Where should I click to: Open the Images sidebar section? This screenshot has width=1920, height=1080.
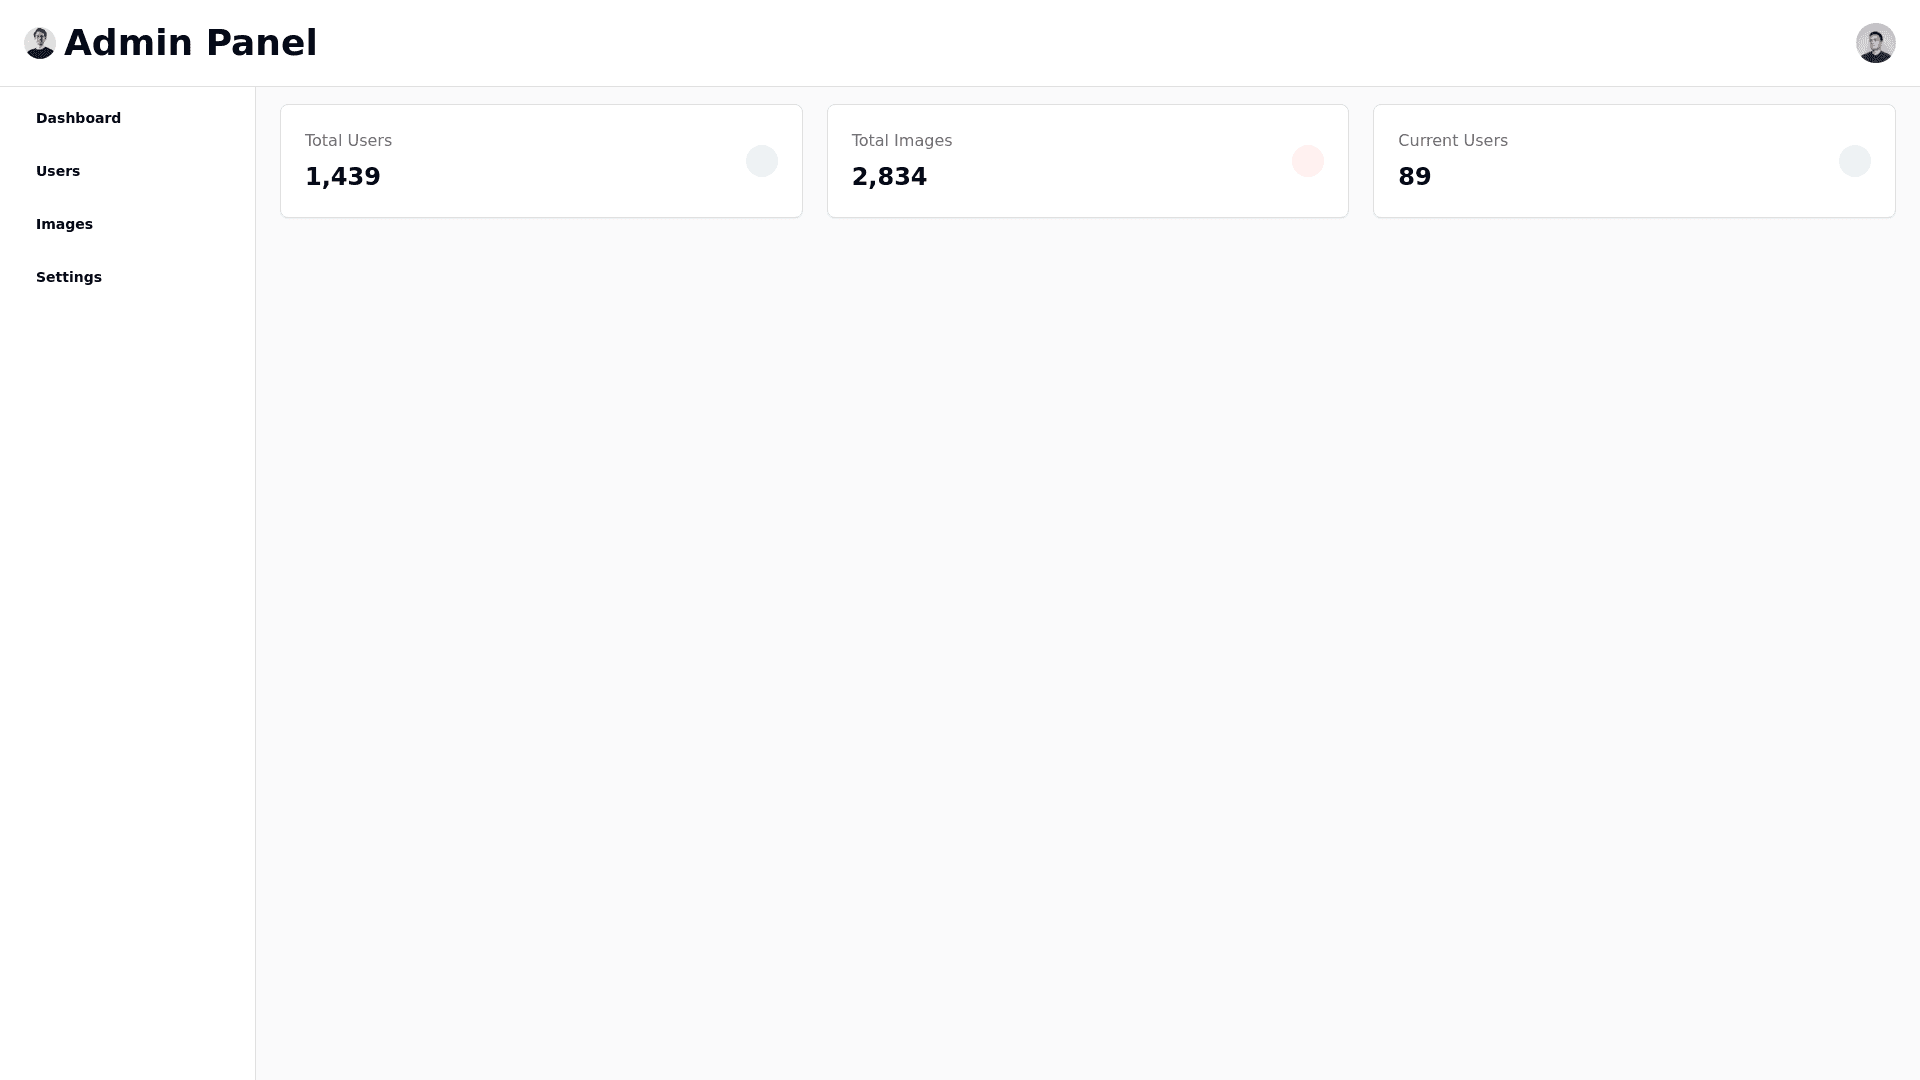(64, 224)
